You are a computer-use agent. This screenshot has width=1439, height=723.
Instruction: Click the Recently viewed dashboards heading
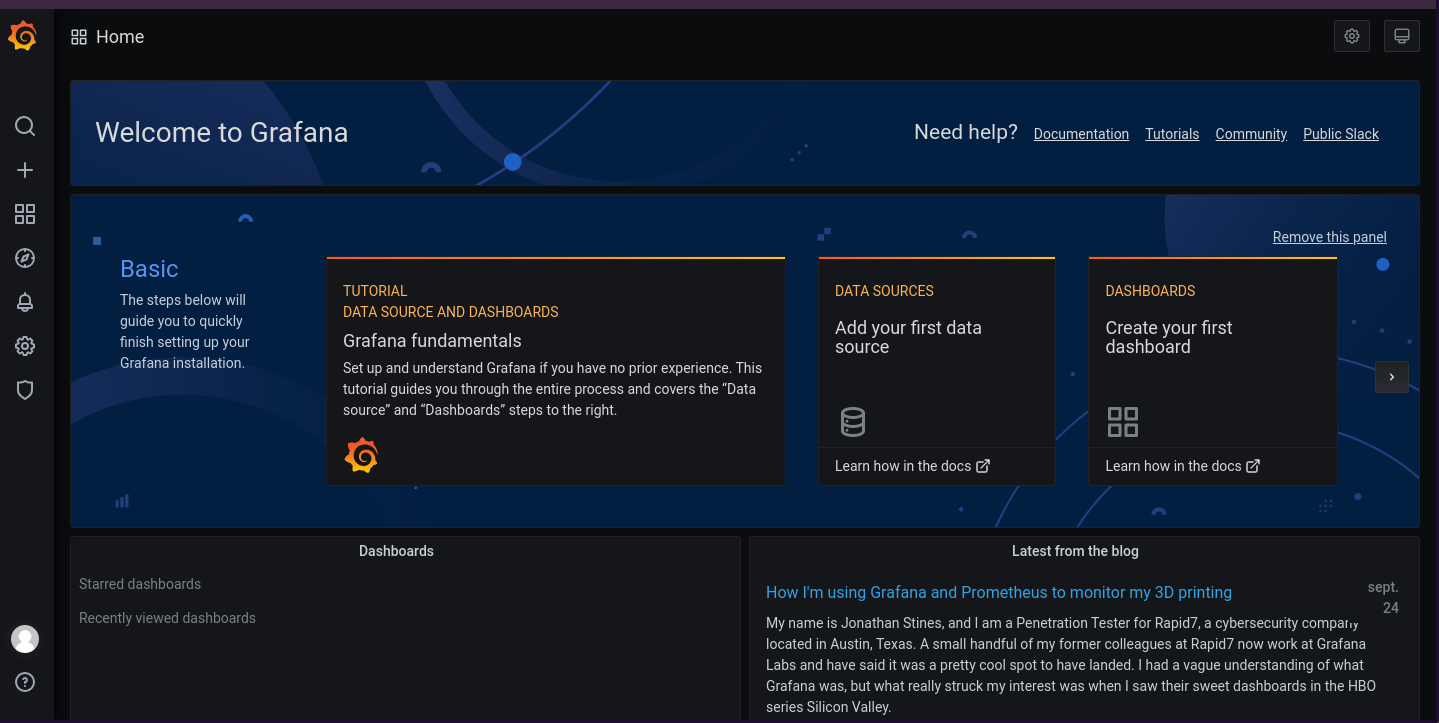pos(167,618)
